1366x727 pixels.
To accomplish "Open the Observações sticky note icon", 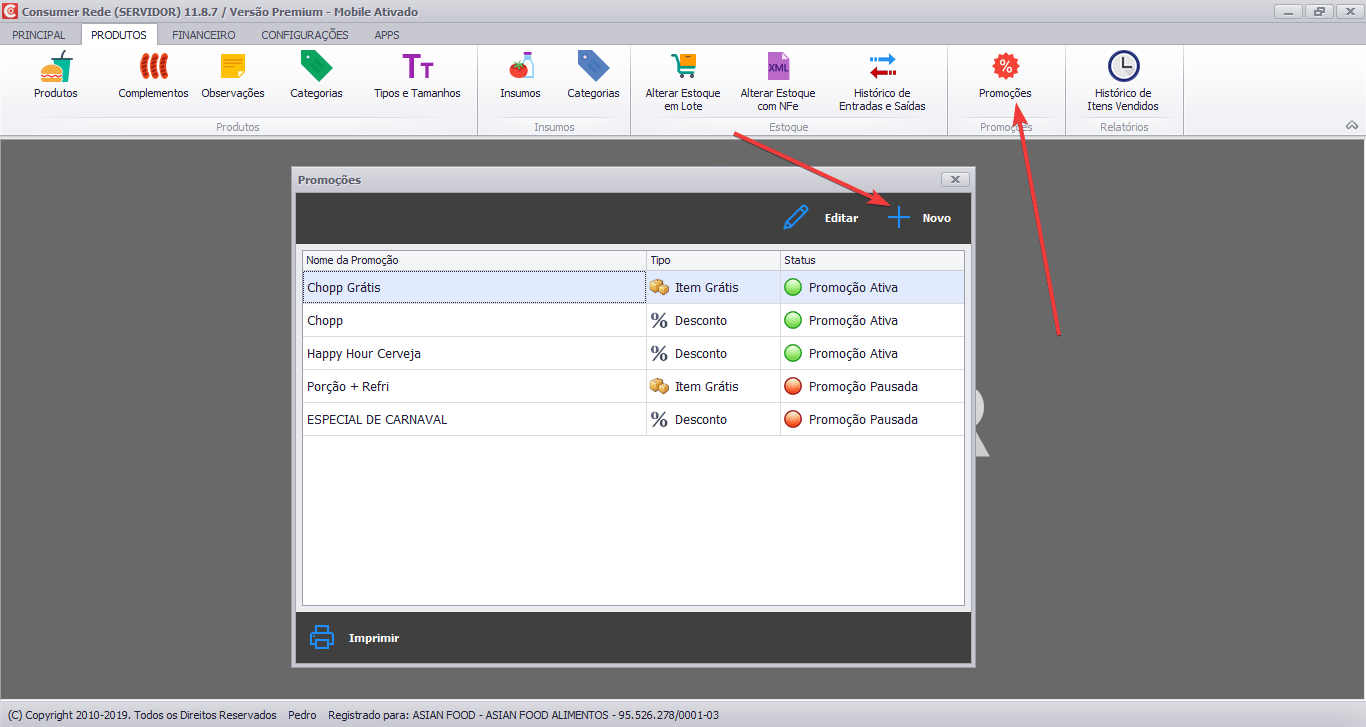I will click(x=233, y=67).
